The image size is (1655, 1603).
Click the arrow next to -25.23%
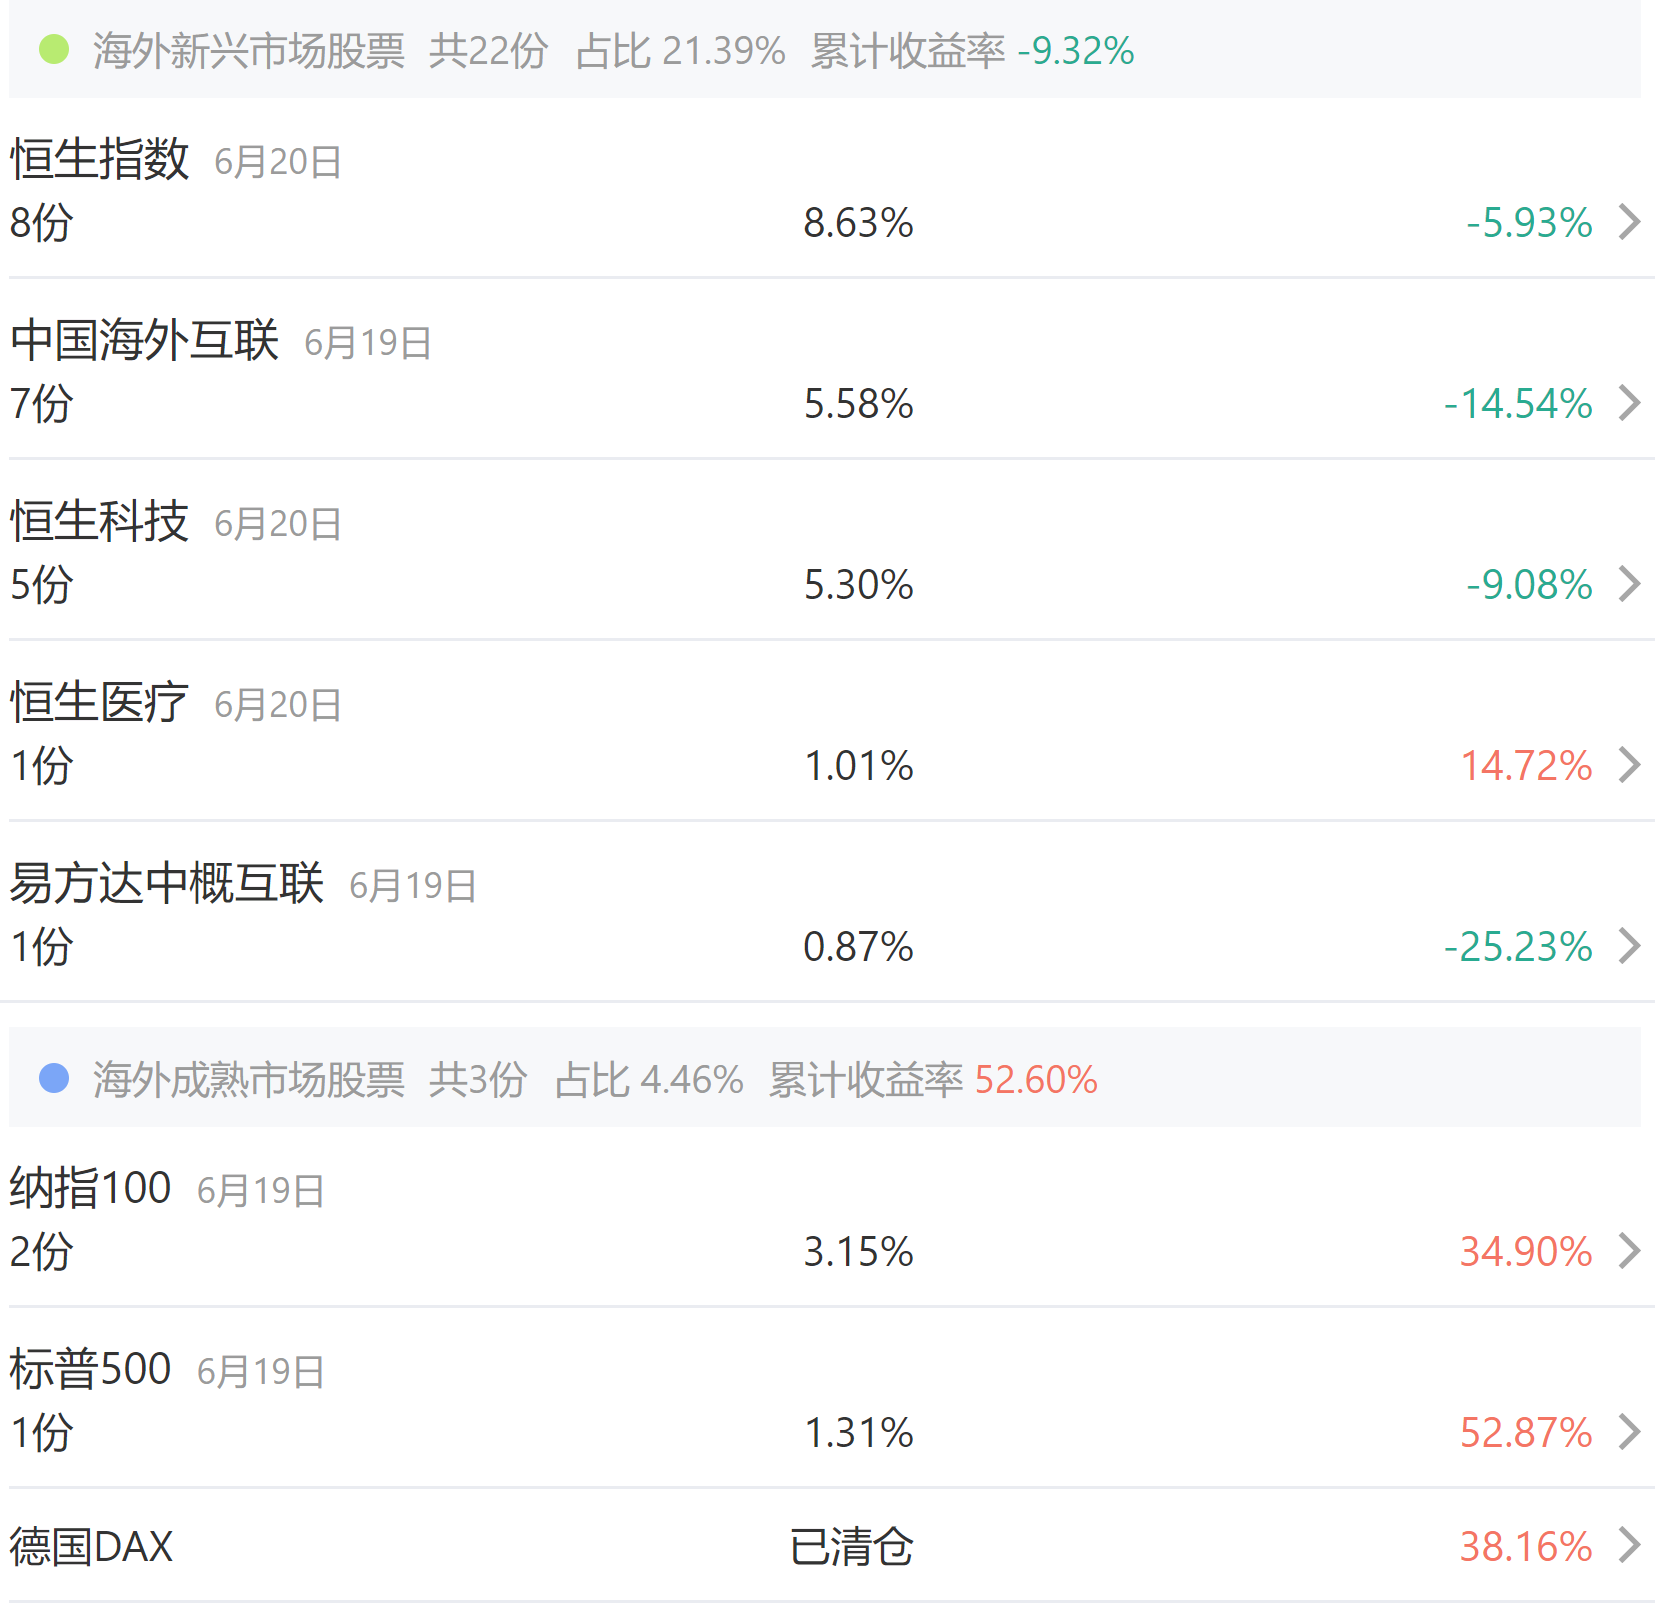point(1629,946)
